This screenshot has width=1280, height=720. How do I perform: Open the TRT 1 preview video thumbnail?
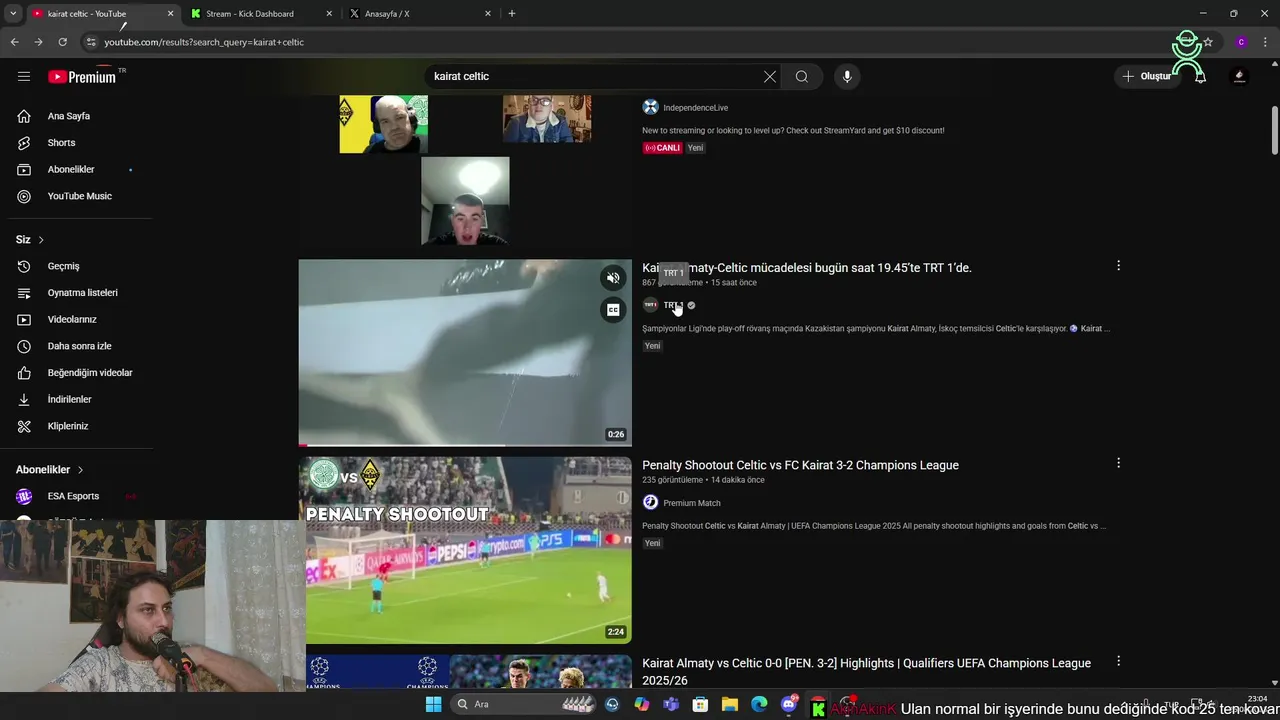(465, 352)
